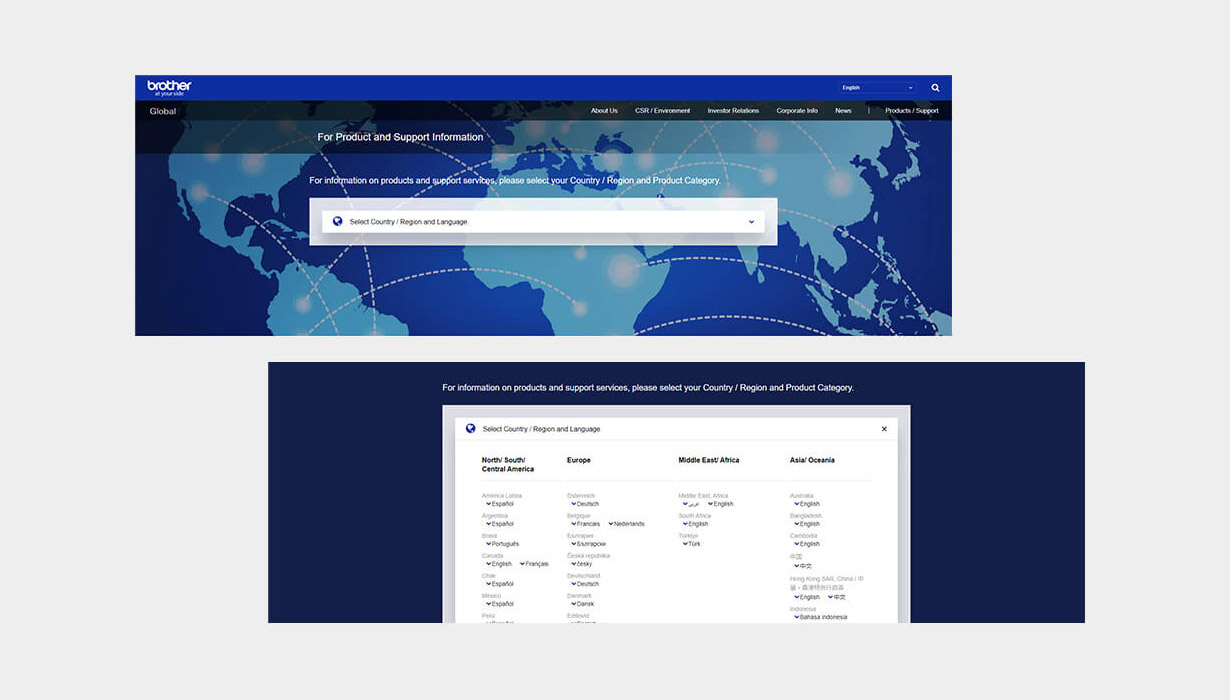Click the Brother logo in header

169,87
